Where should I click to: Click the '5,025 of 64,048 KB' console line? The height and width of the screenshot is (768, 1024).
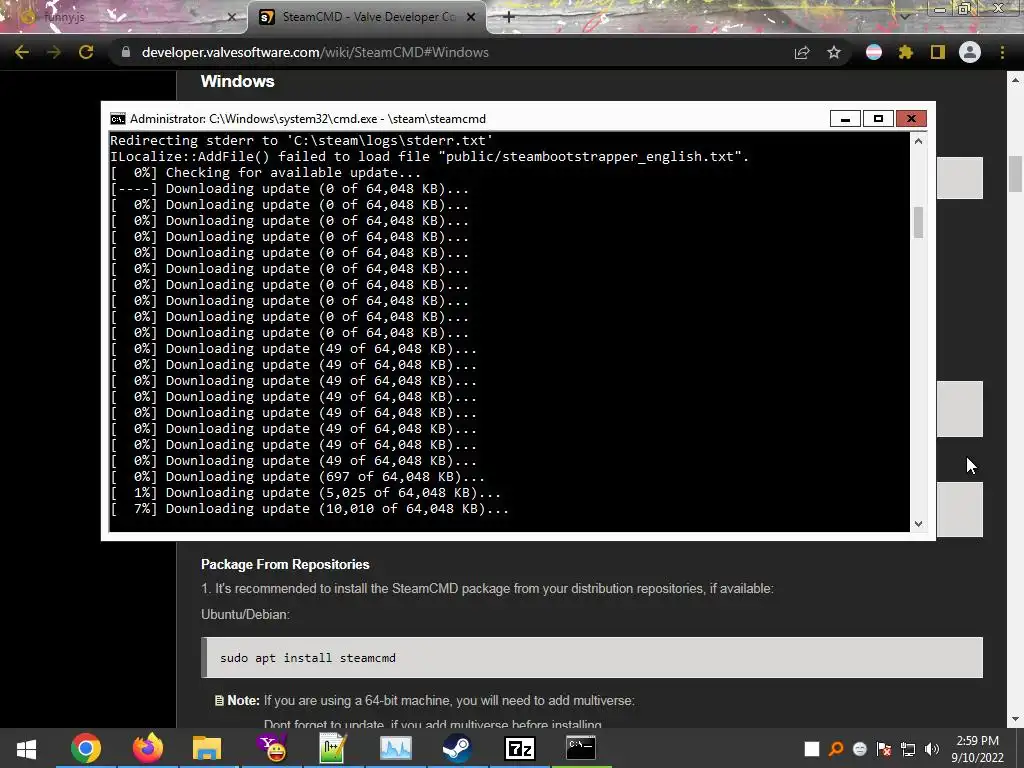305,493
